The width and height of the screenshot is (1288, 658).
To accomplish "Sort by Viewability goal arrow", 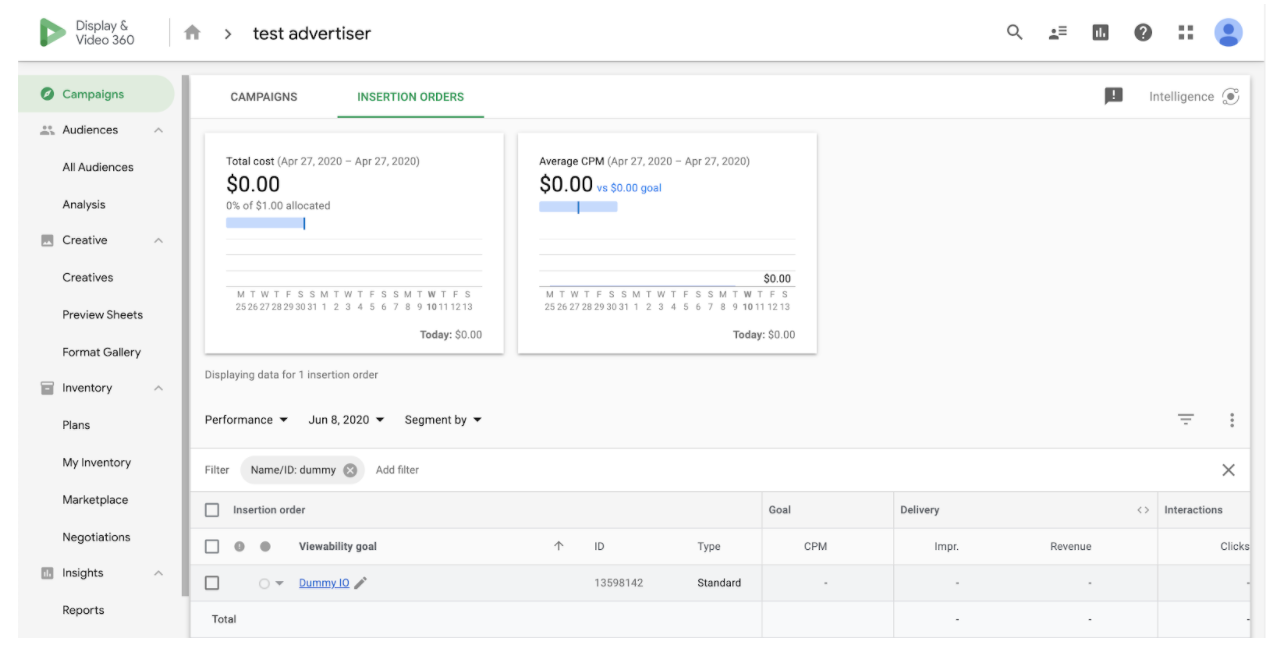I will tap(558, 546).
